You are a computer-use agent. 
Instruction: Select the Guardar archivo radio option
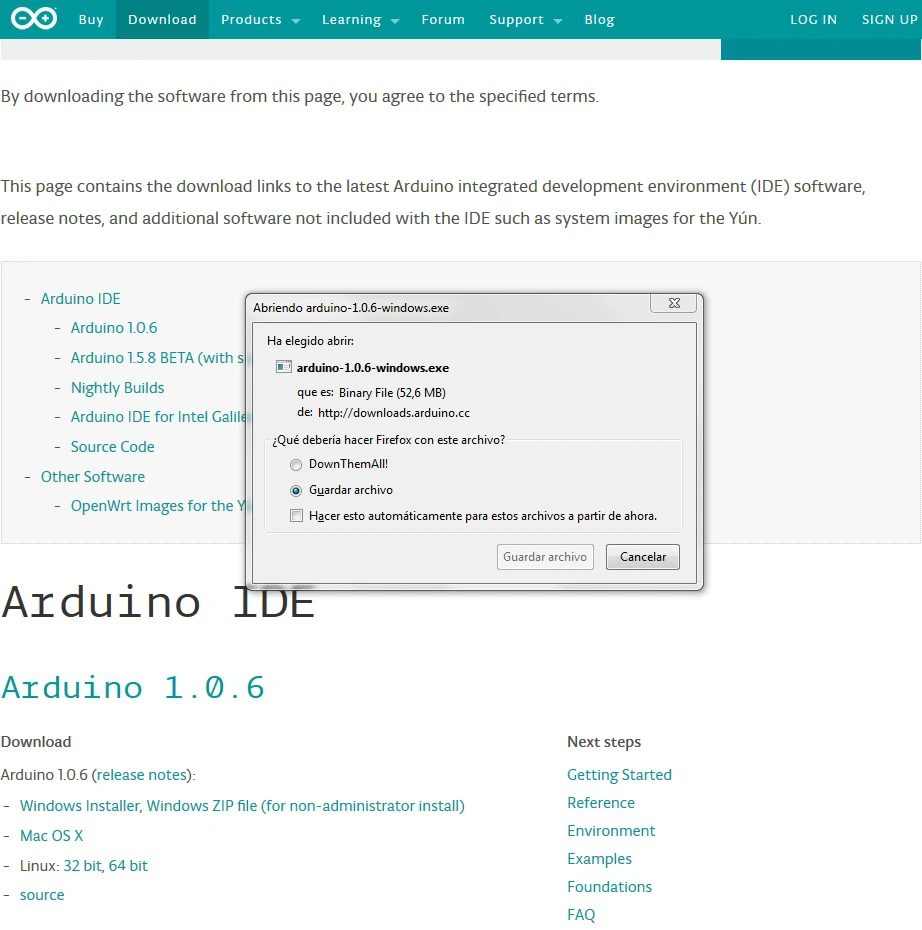pos(295,491)
